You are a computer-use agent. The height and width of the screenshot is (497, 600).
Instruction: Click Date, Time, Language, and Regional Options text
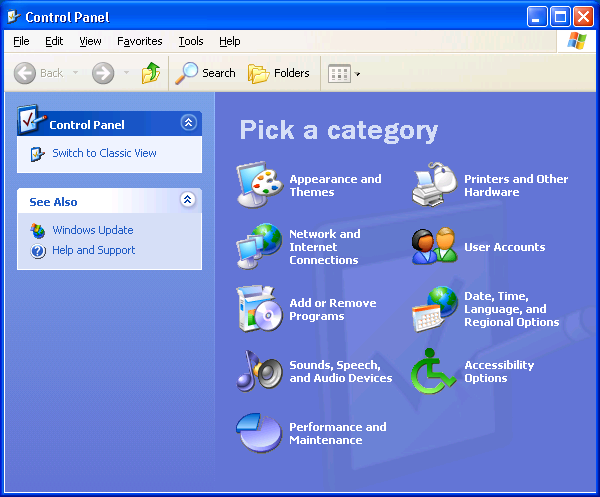click(x=511, y=309)
